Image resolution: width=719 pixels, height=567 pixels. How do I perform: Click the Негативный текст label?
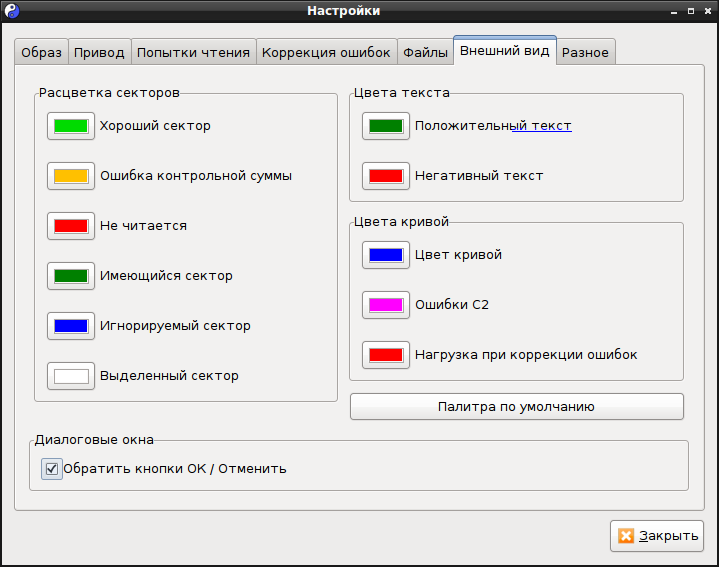pos(479,176)
